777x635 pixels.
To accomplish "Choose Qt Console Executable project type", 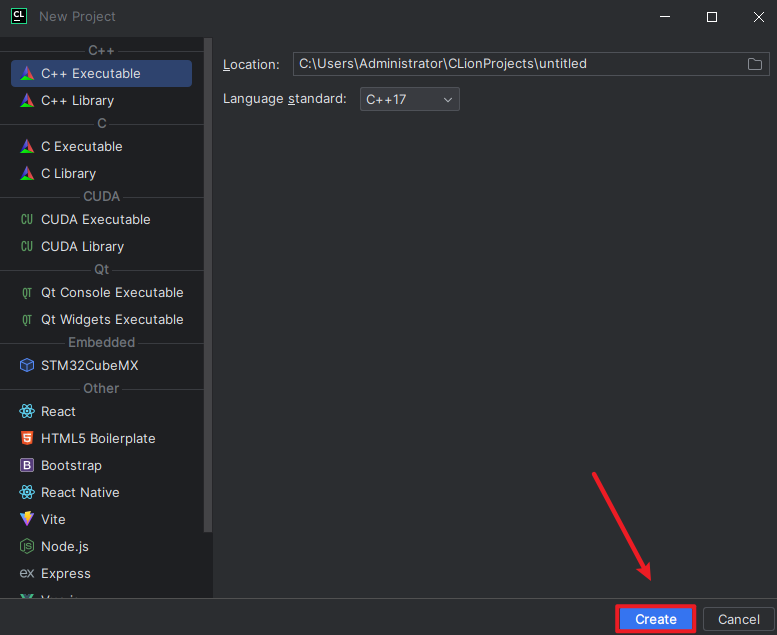I will tap(112, 293).
